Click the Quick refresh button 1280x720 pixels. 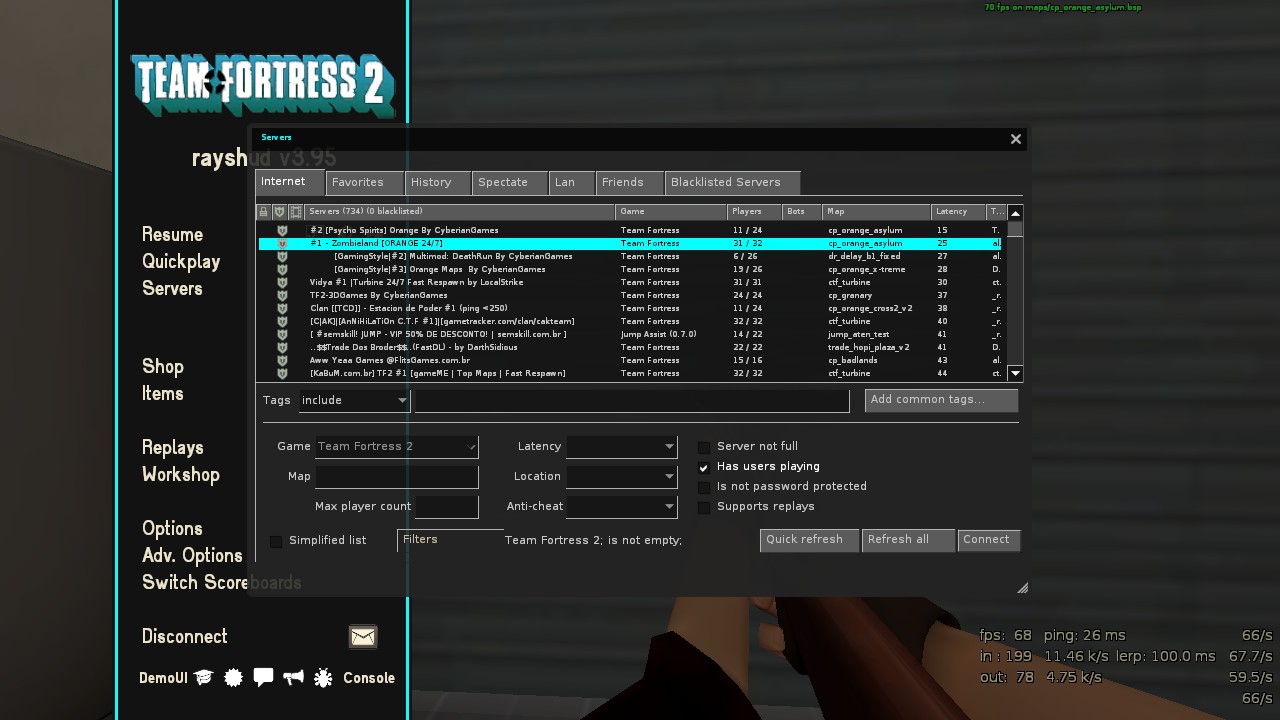point(809,540)
